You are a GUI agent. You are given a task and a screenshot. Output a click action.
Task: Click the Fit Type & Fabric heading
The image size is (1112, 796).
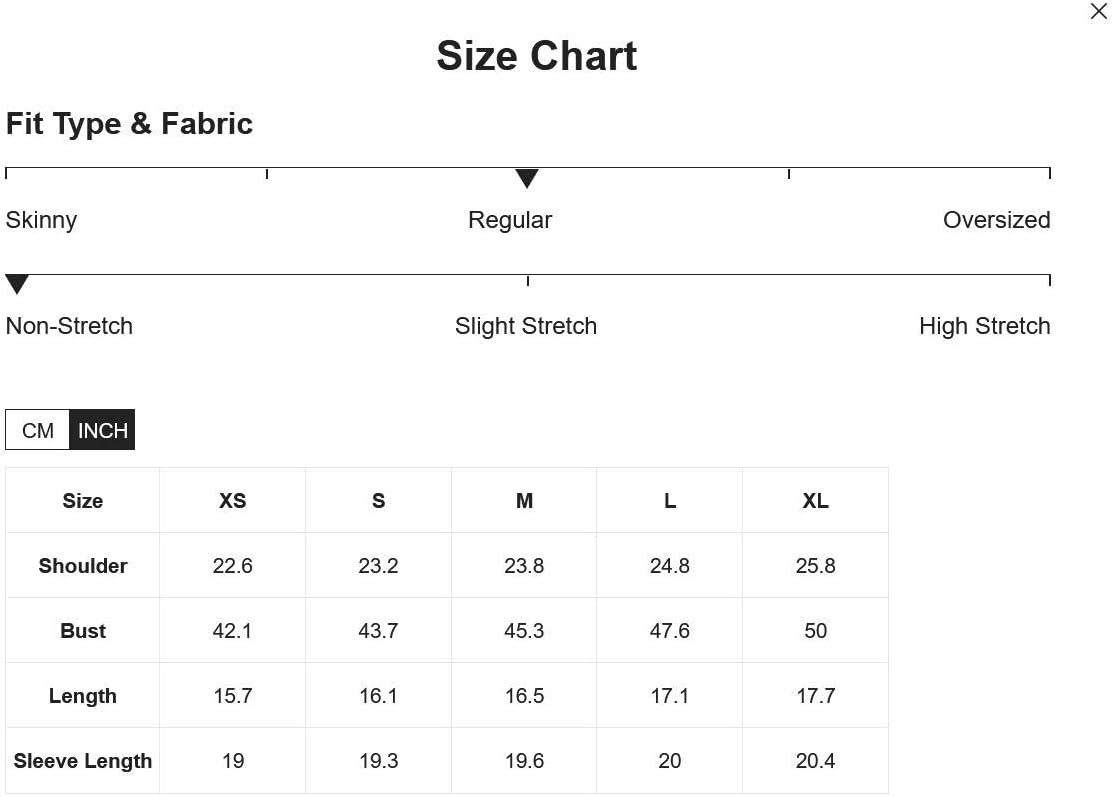[129, 124]
